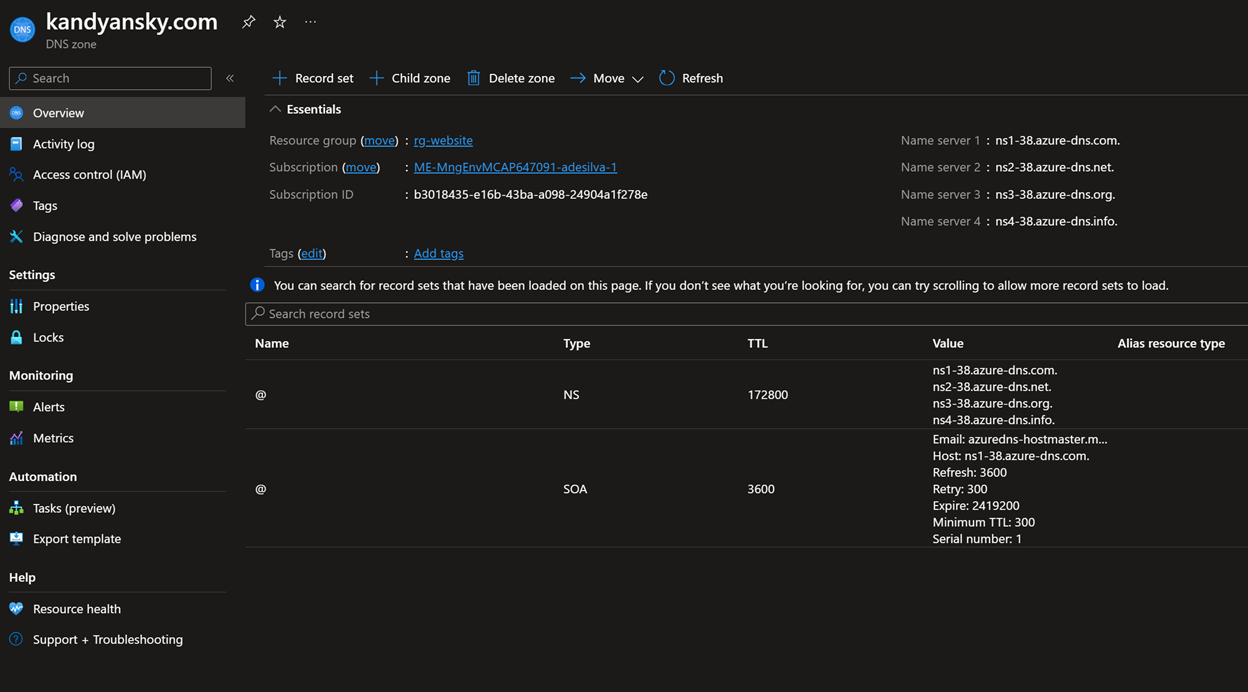Open ME-MngEnvMCAP647091-adesilva-1 subscription link
1248x692 pixels.
point(515,167)
